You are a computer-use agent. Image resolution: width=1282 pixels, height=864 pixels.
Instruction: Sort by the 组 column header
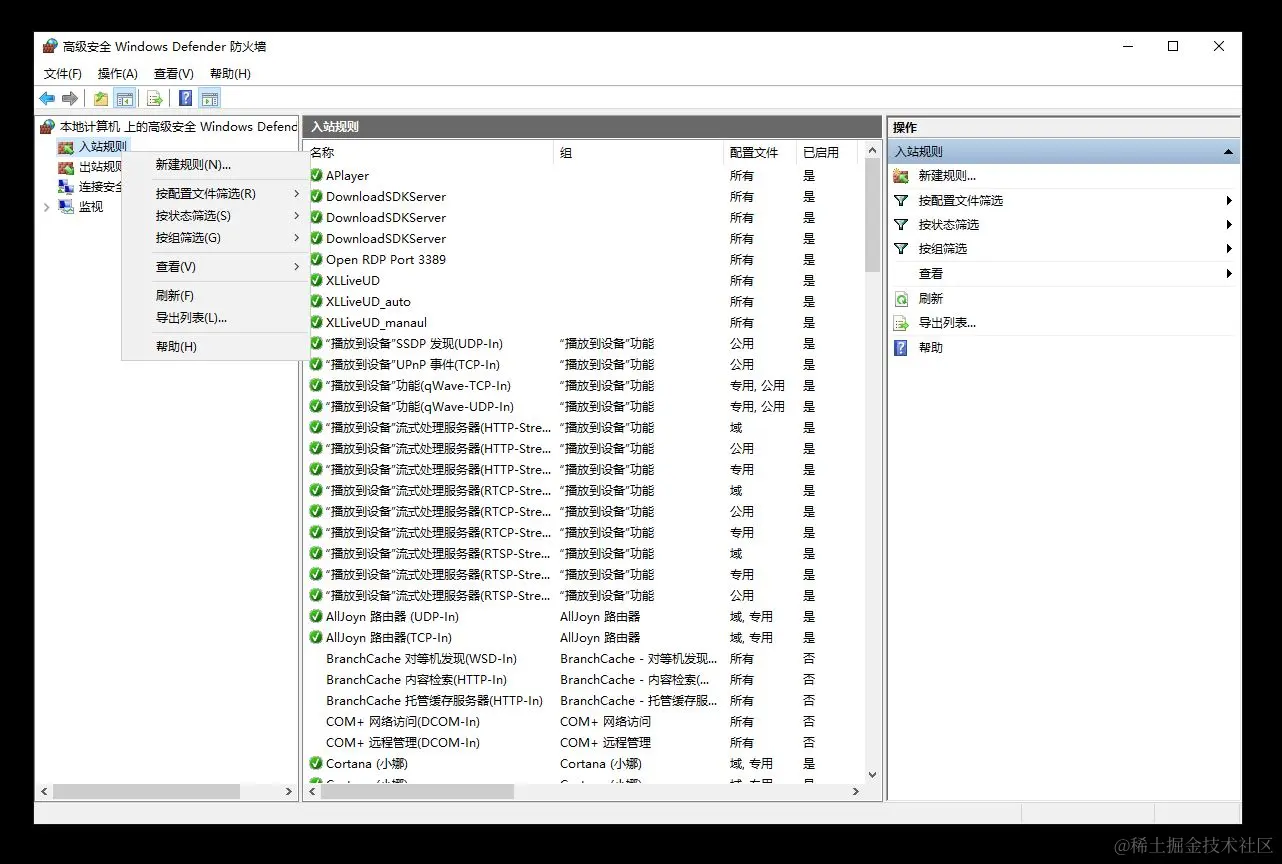[x=638, y=152]
